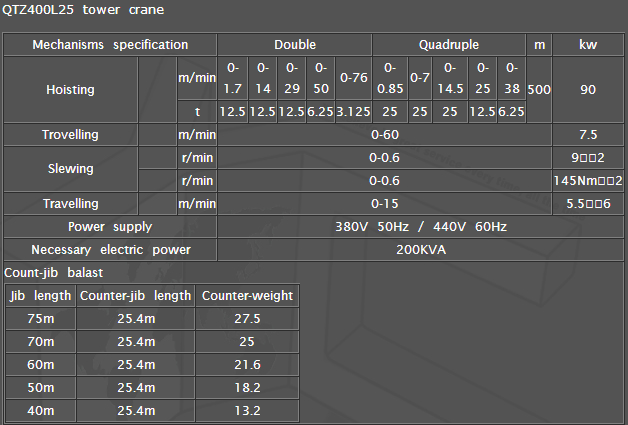Click the Slewing row label

pyautogui.click(x=70, y=169)
